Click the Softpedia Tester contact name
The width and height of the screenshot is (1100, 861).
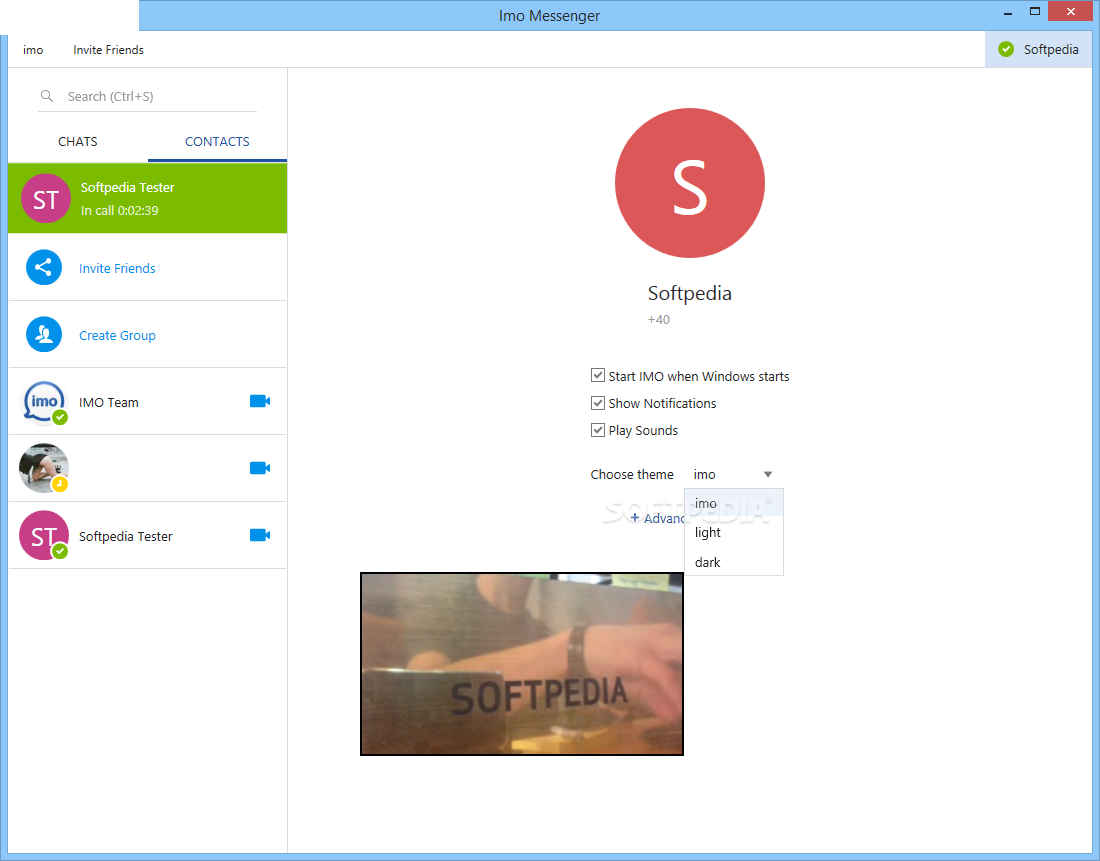point(126,536)
